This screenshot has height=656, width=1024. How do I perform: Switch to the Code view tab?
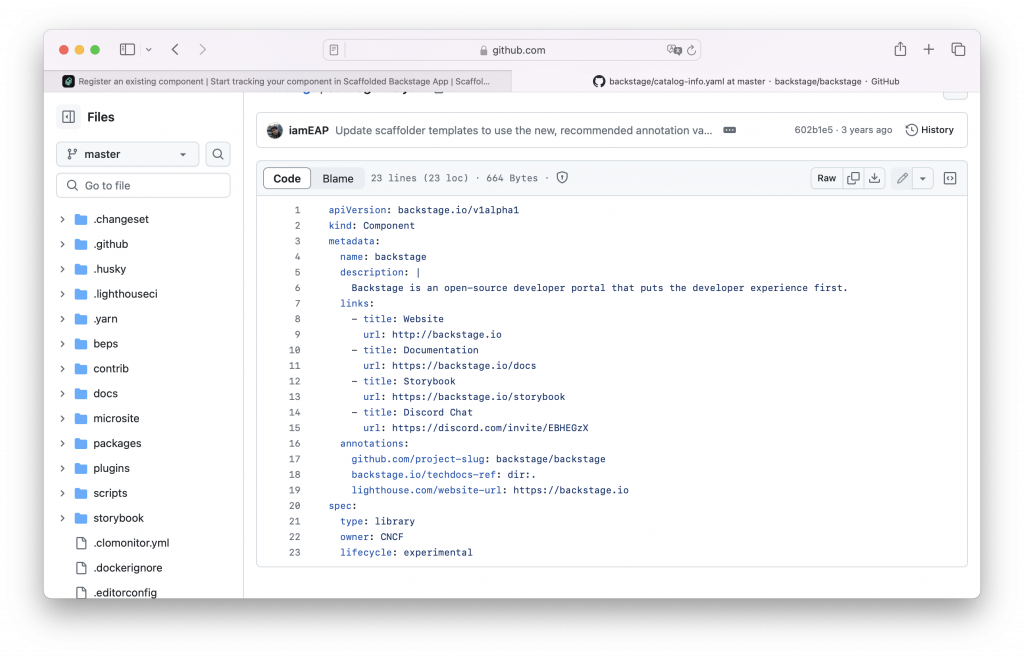click(287, 178)
